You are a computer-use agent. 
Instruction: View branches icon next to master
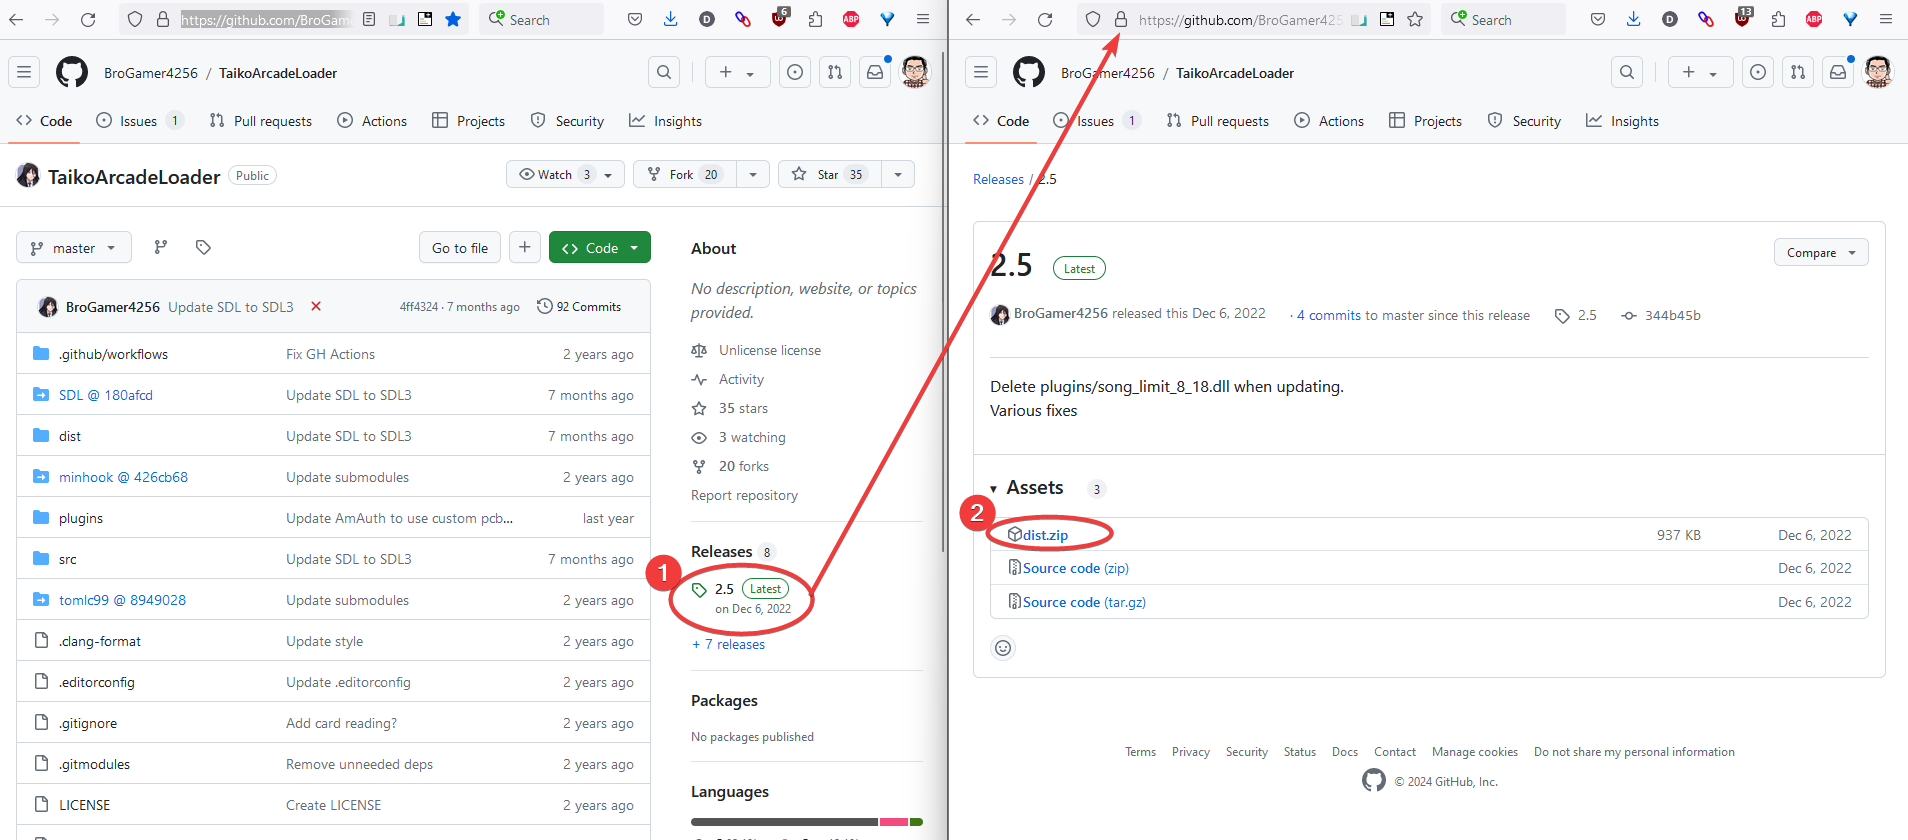tap(161, 247)
